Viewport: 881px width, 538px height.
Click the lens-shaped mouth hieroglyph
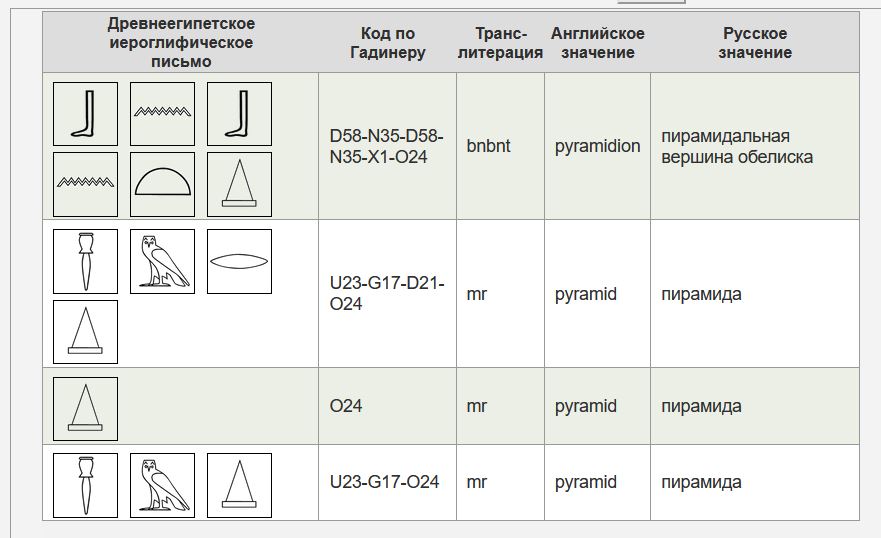pyautogui.click(x=239, y=261)
